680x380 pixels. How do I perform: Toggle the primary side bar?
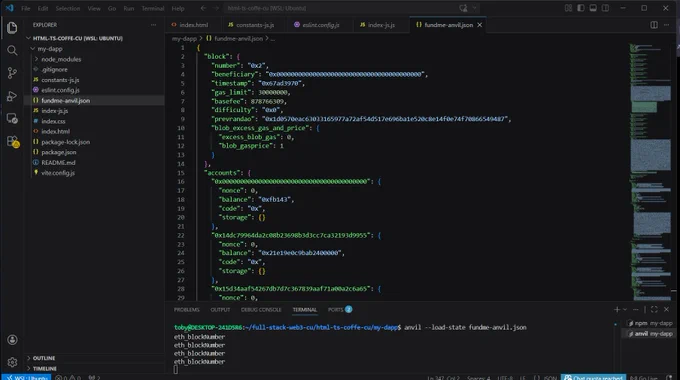(x=580, y=8)
